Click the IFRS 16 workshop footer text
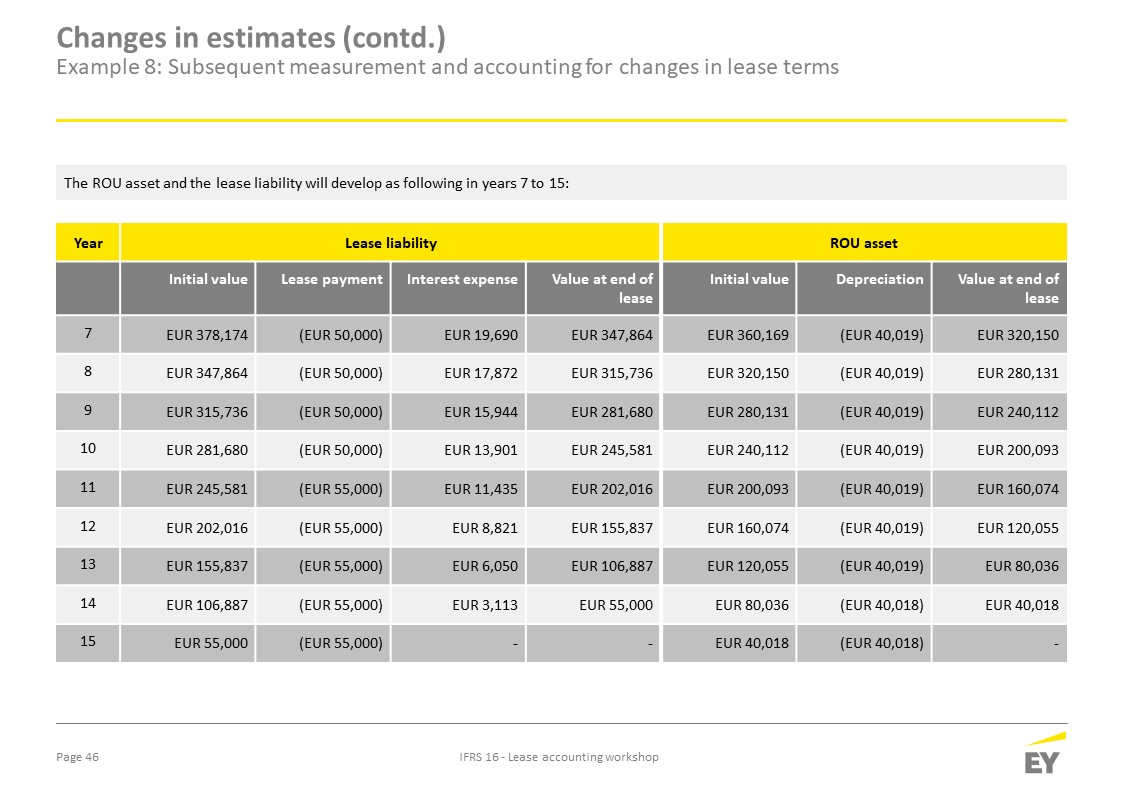The width and height of the screenshot is (1123, 794). (559, 757)
